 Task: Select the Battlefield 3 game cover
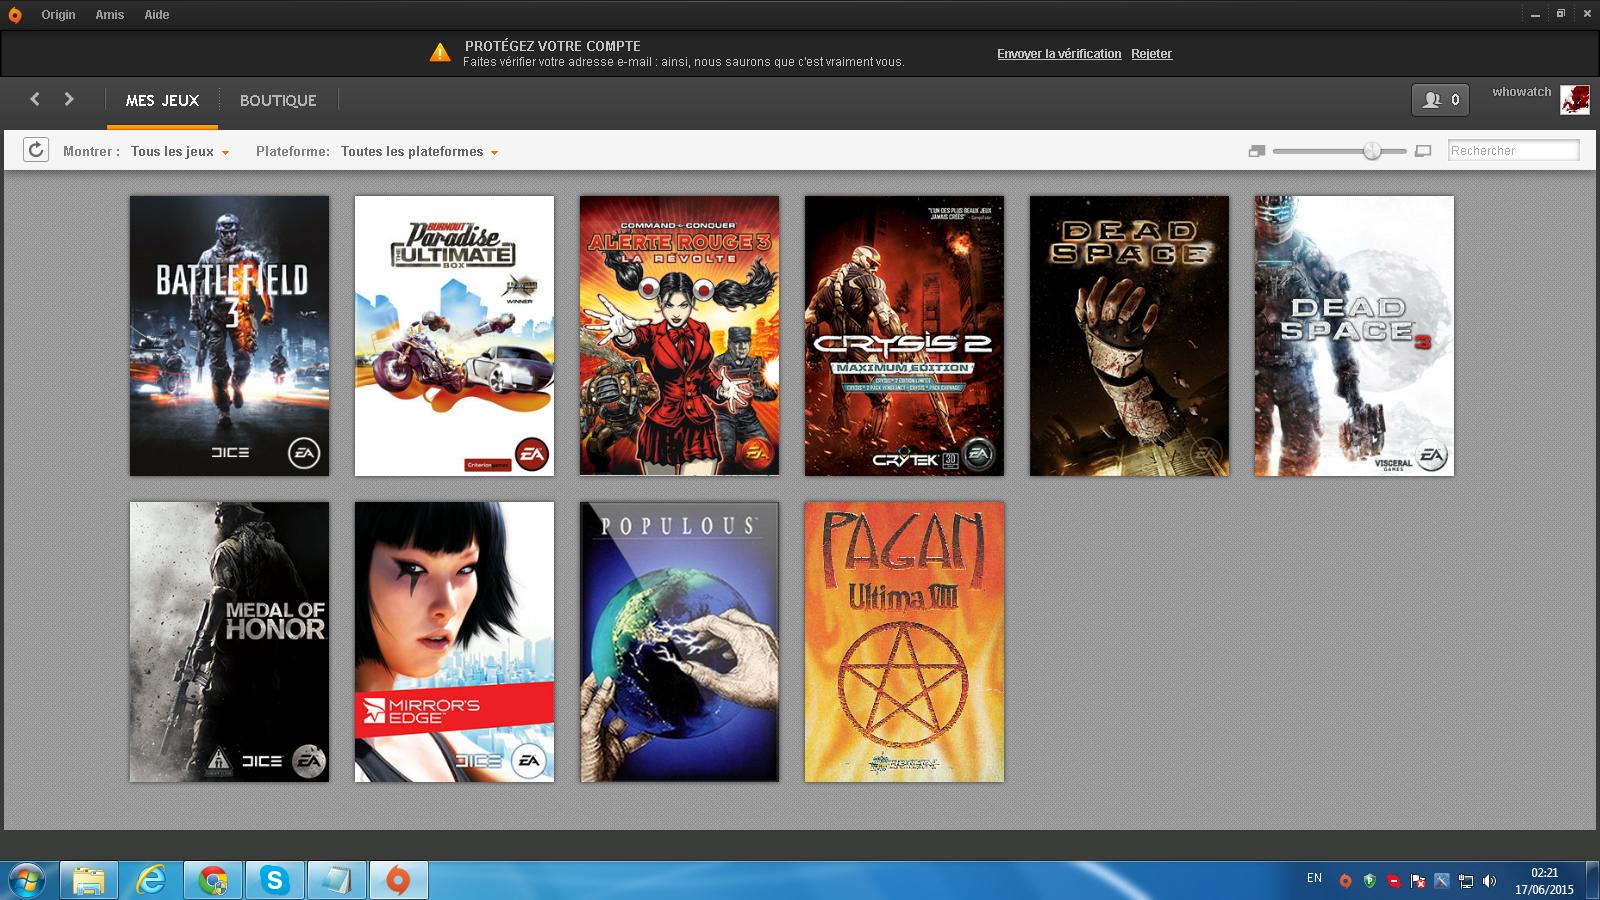229,336
